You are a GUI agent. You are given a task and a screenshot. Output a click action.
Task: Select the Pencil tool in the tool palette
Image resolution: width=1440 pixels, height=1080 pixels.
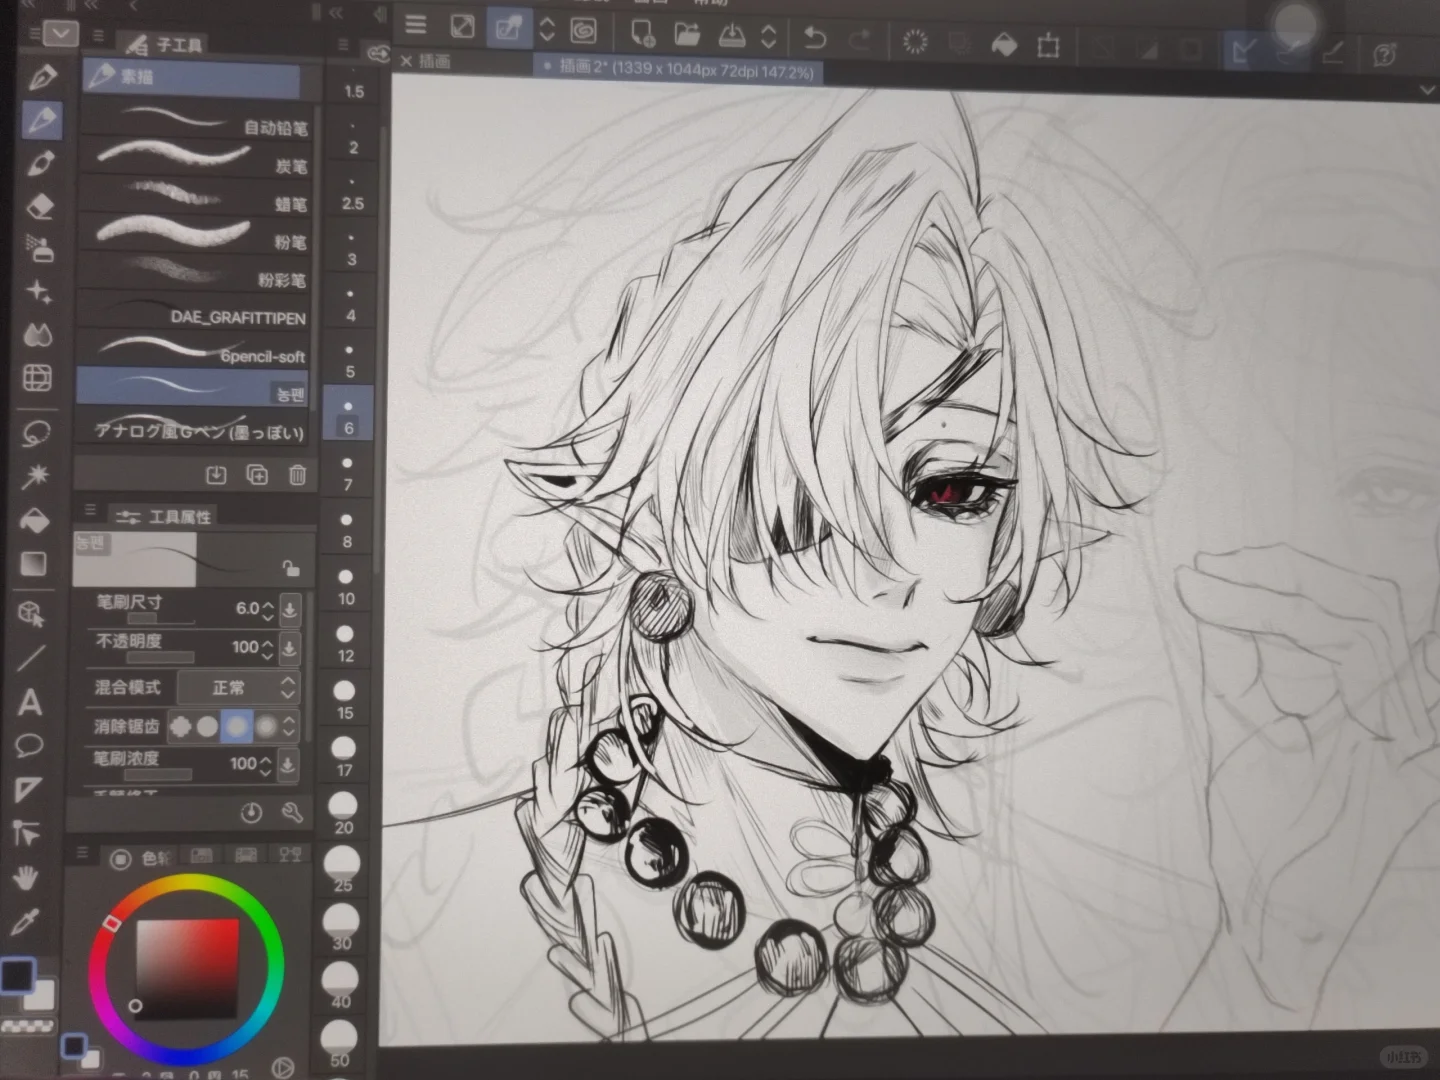pos(43,120)
